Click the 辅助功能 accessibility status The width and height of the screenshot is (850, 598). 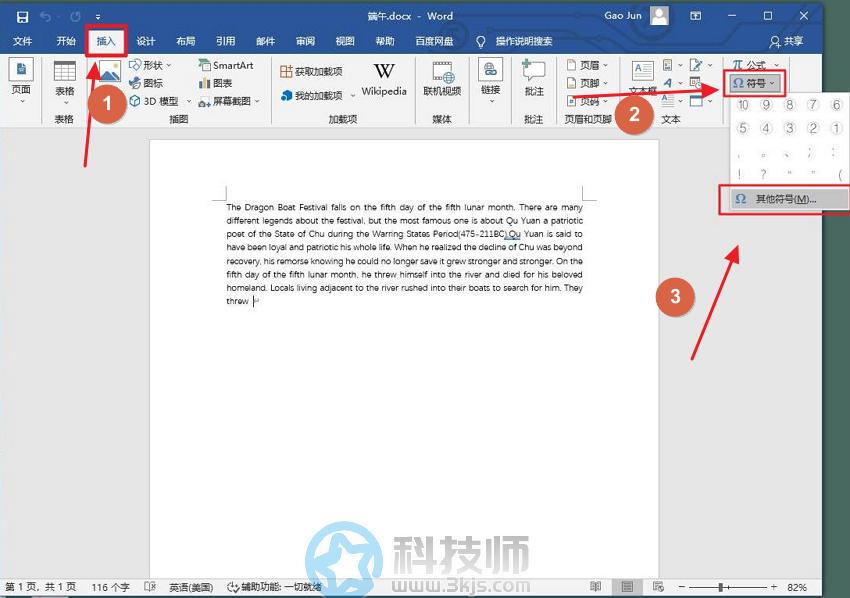click(274, 587)
